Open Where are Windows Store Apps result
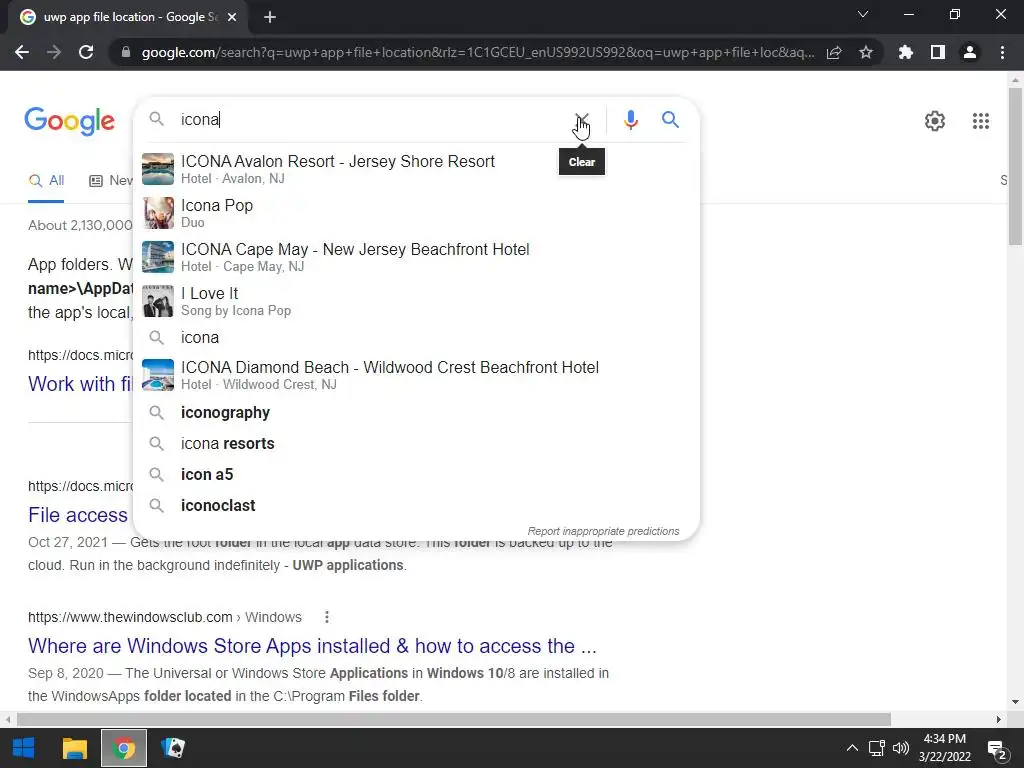Screen dimensions: 1024x768 tap(312, 646)
